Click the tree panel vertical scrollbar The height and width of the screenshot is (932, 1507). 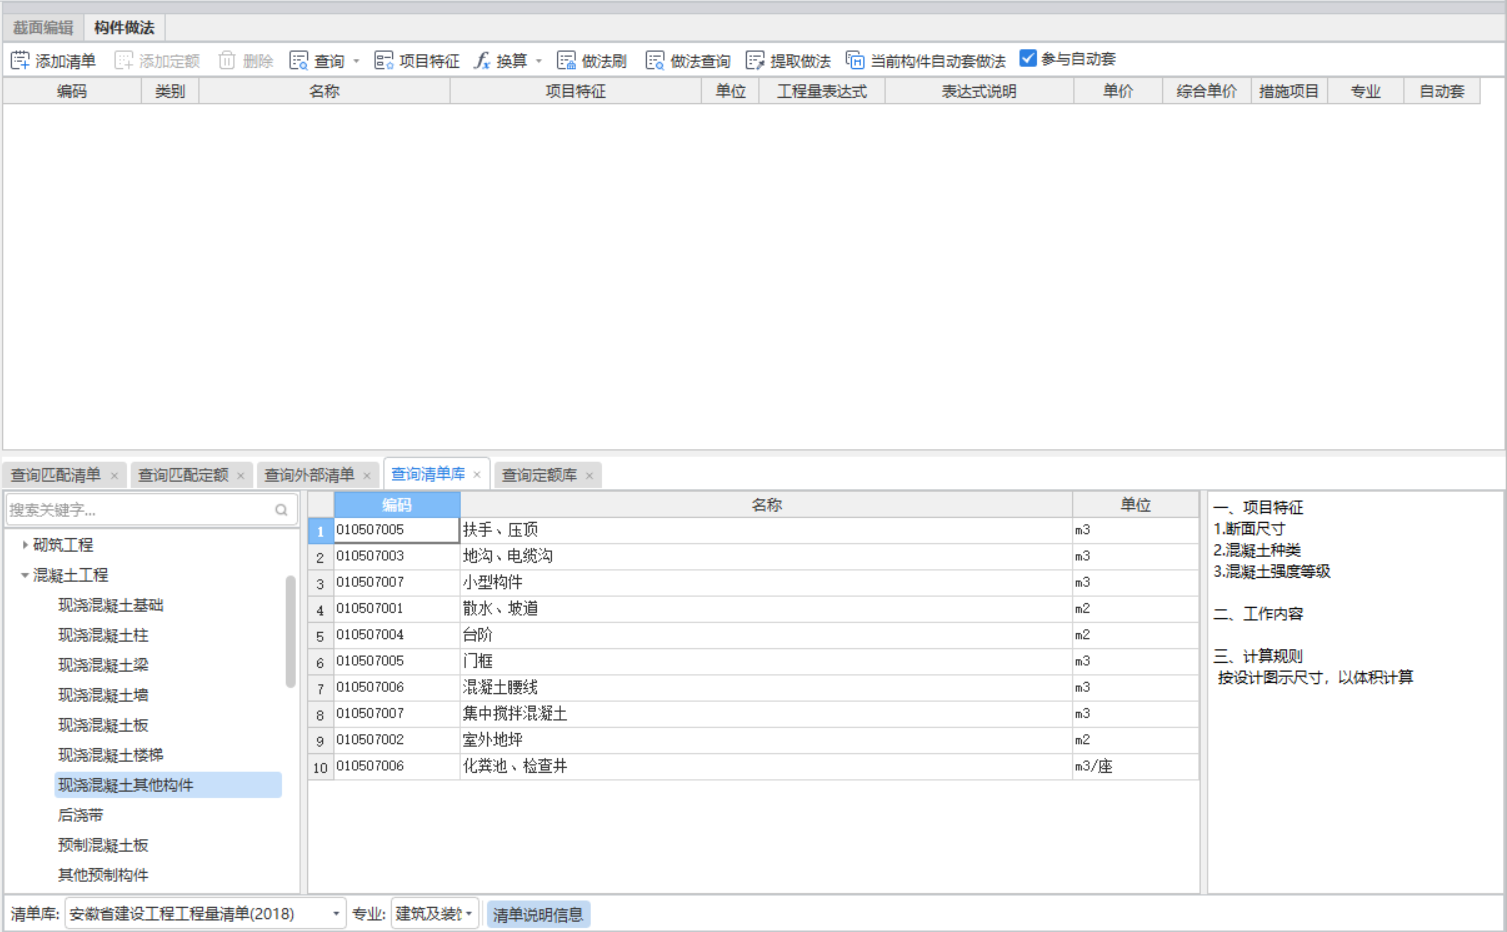tap(290, 631)
